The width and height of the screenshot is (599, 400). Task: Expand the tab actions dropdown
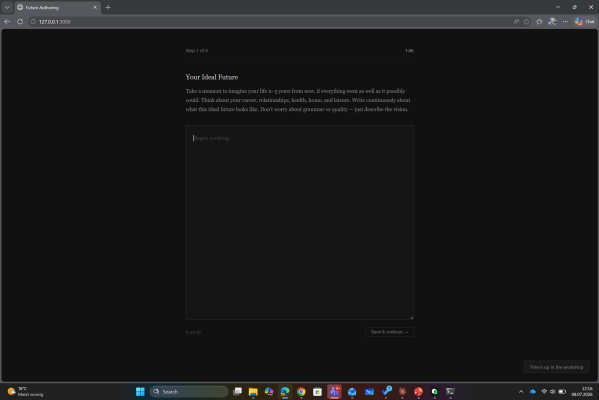click(x=7, y=7)
